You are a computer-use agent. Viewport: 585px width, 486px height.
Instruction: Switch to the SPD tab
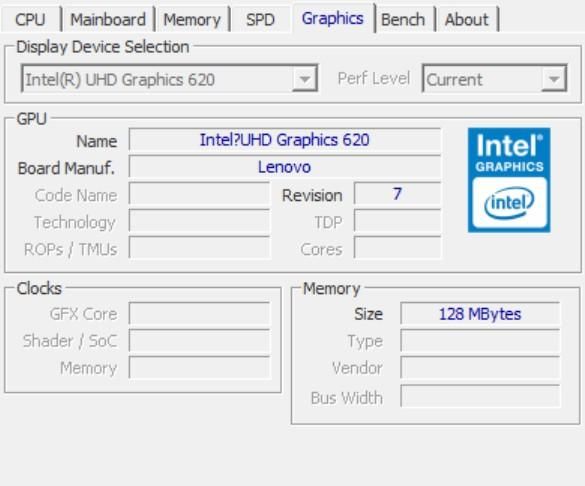260,19
